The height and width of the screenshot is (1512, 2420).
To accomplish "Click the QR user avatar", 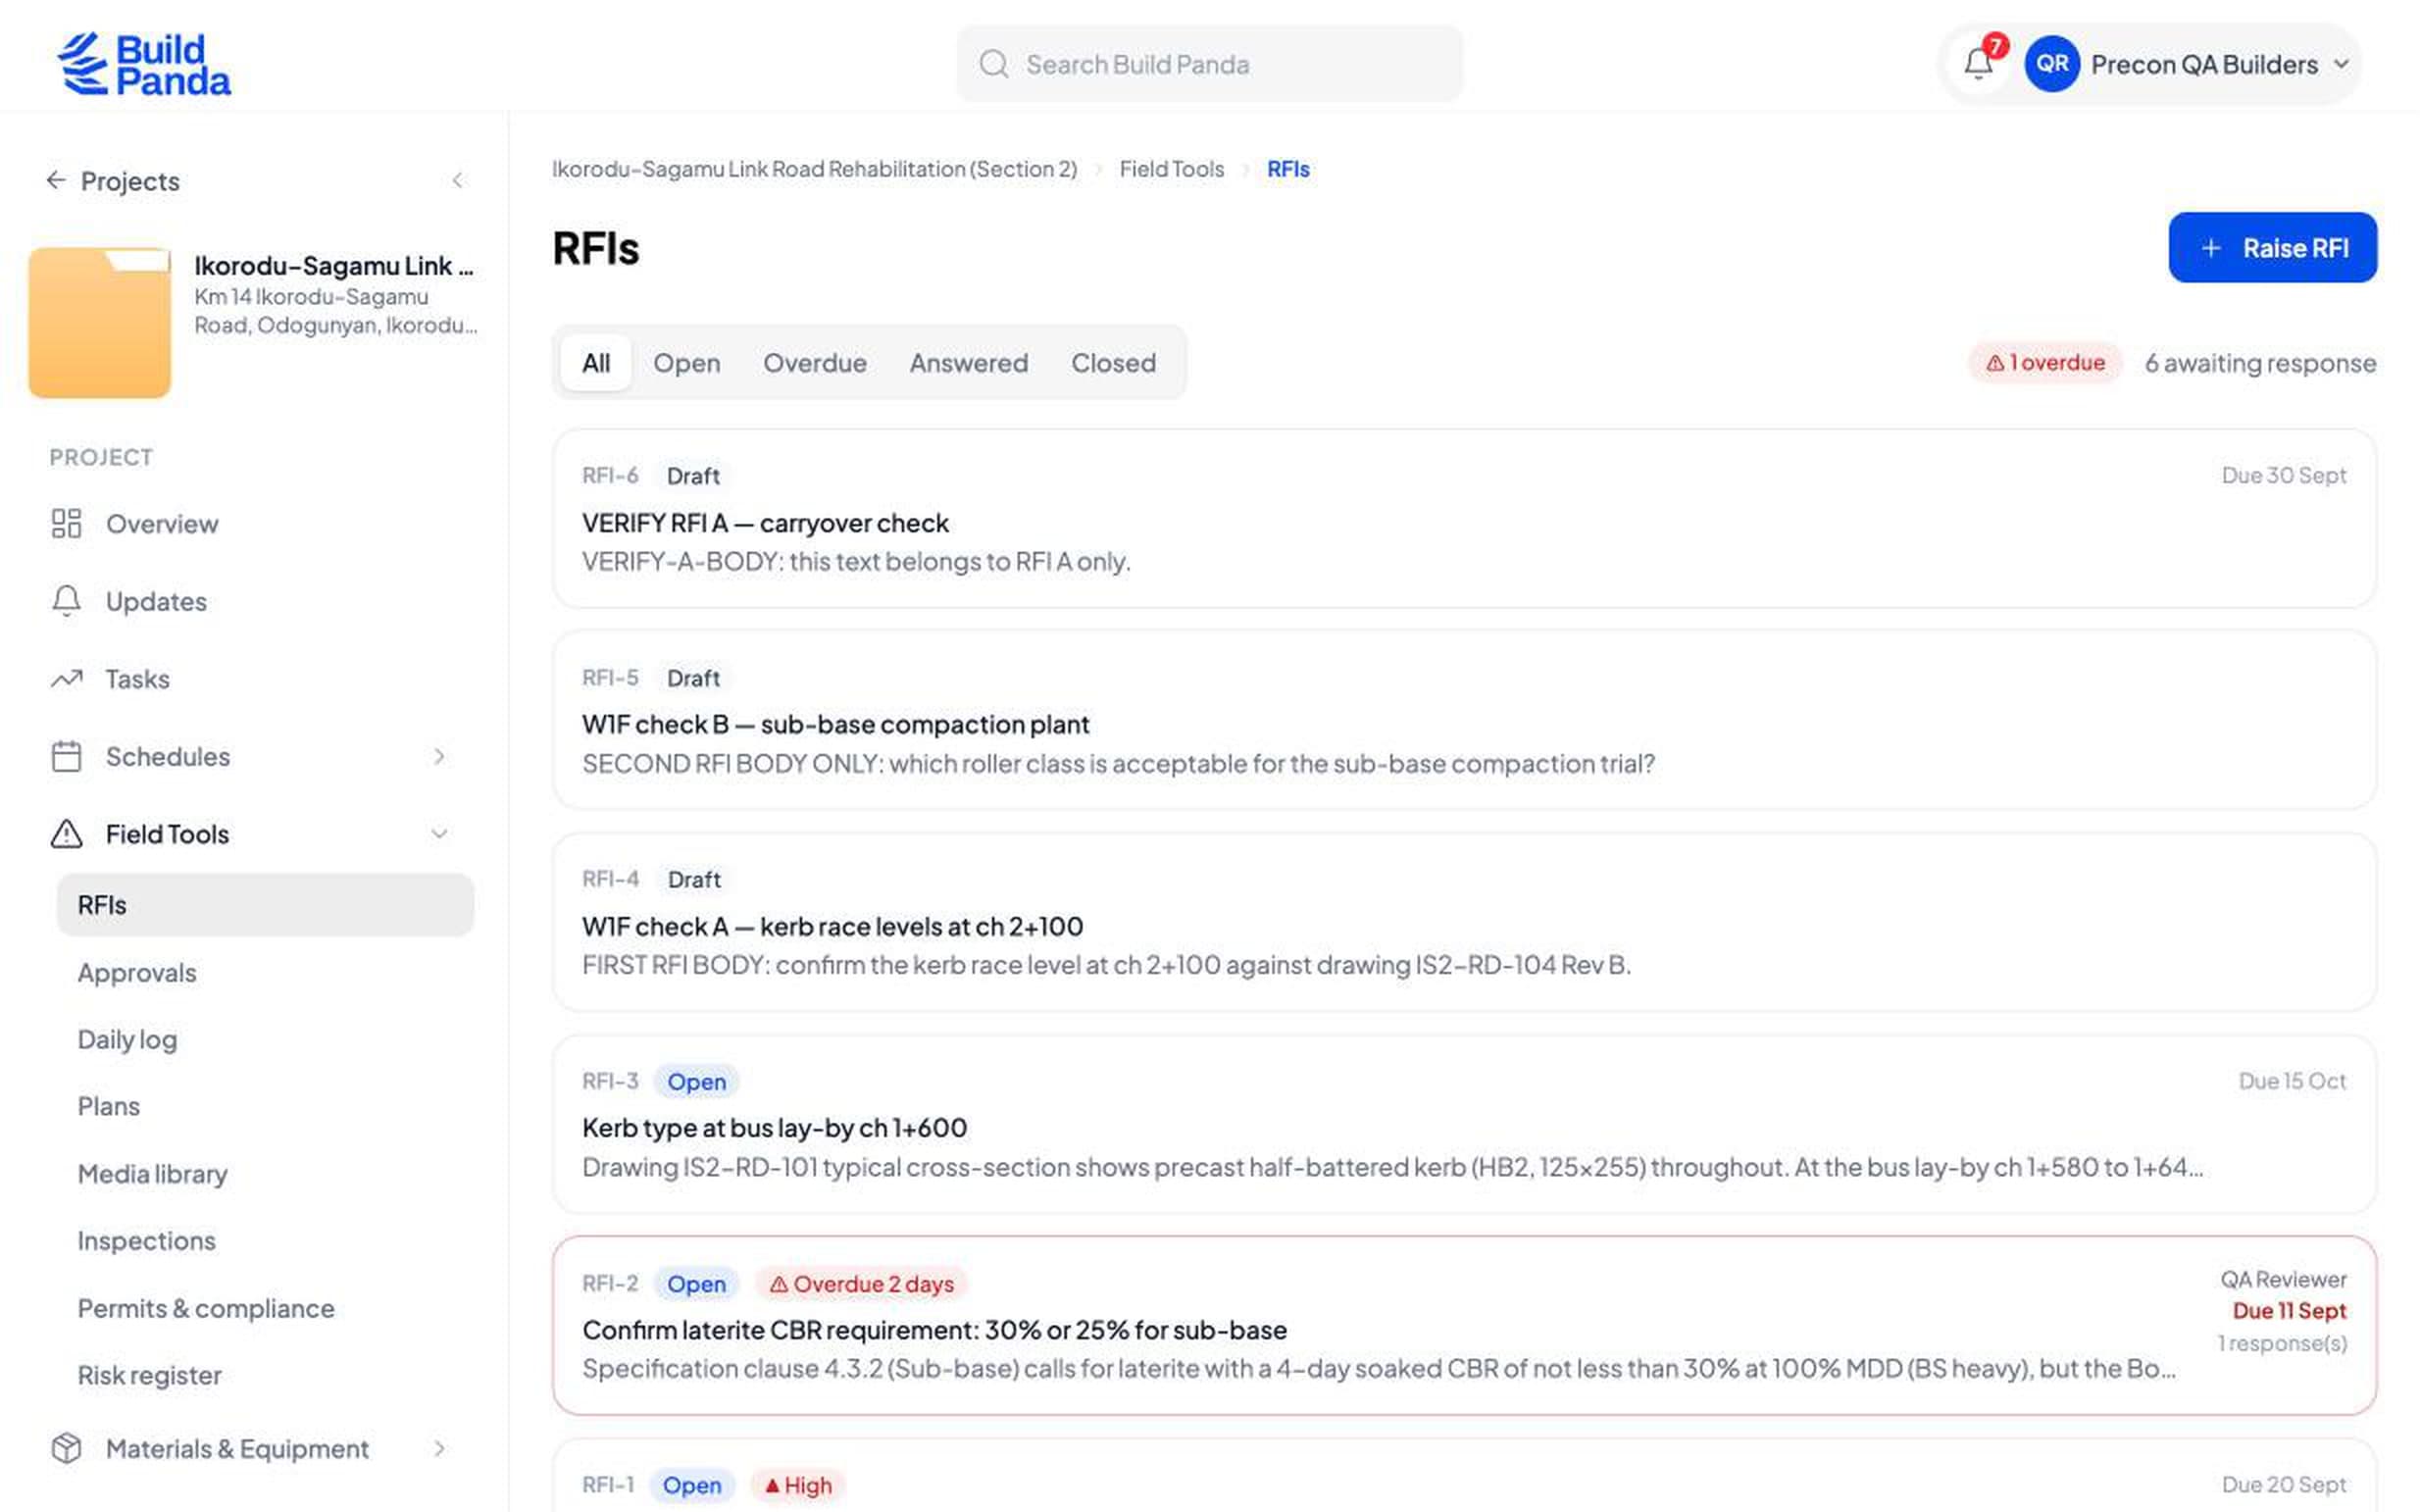I will pyautogui.click(x=2052, y=64).
